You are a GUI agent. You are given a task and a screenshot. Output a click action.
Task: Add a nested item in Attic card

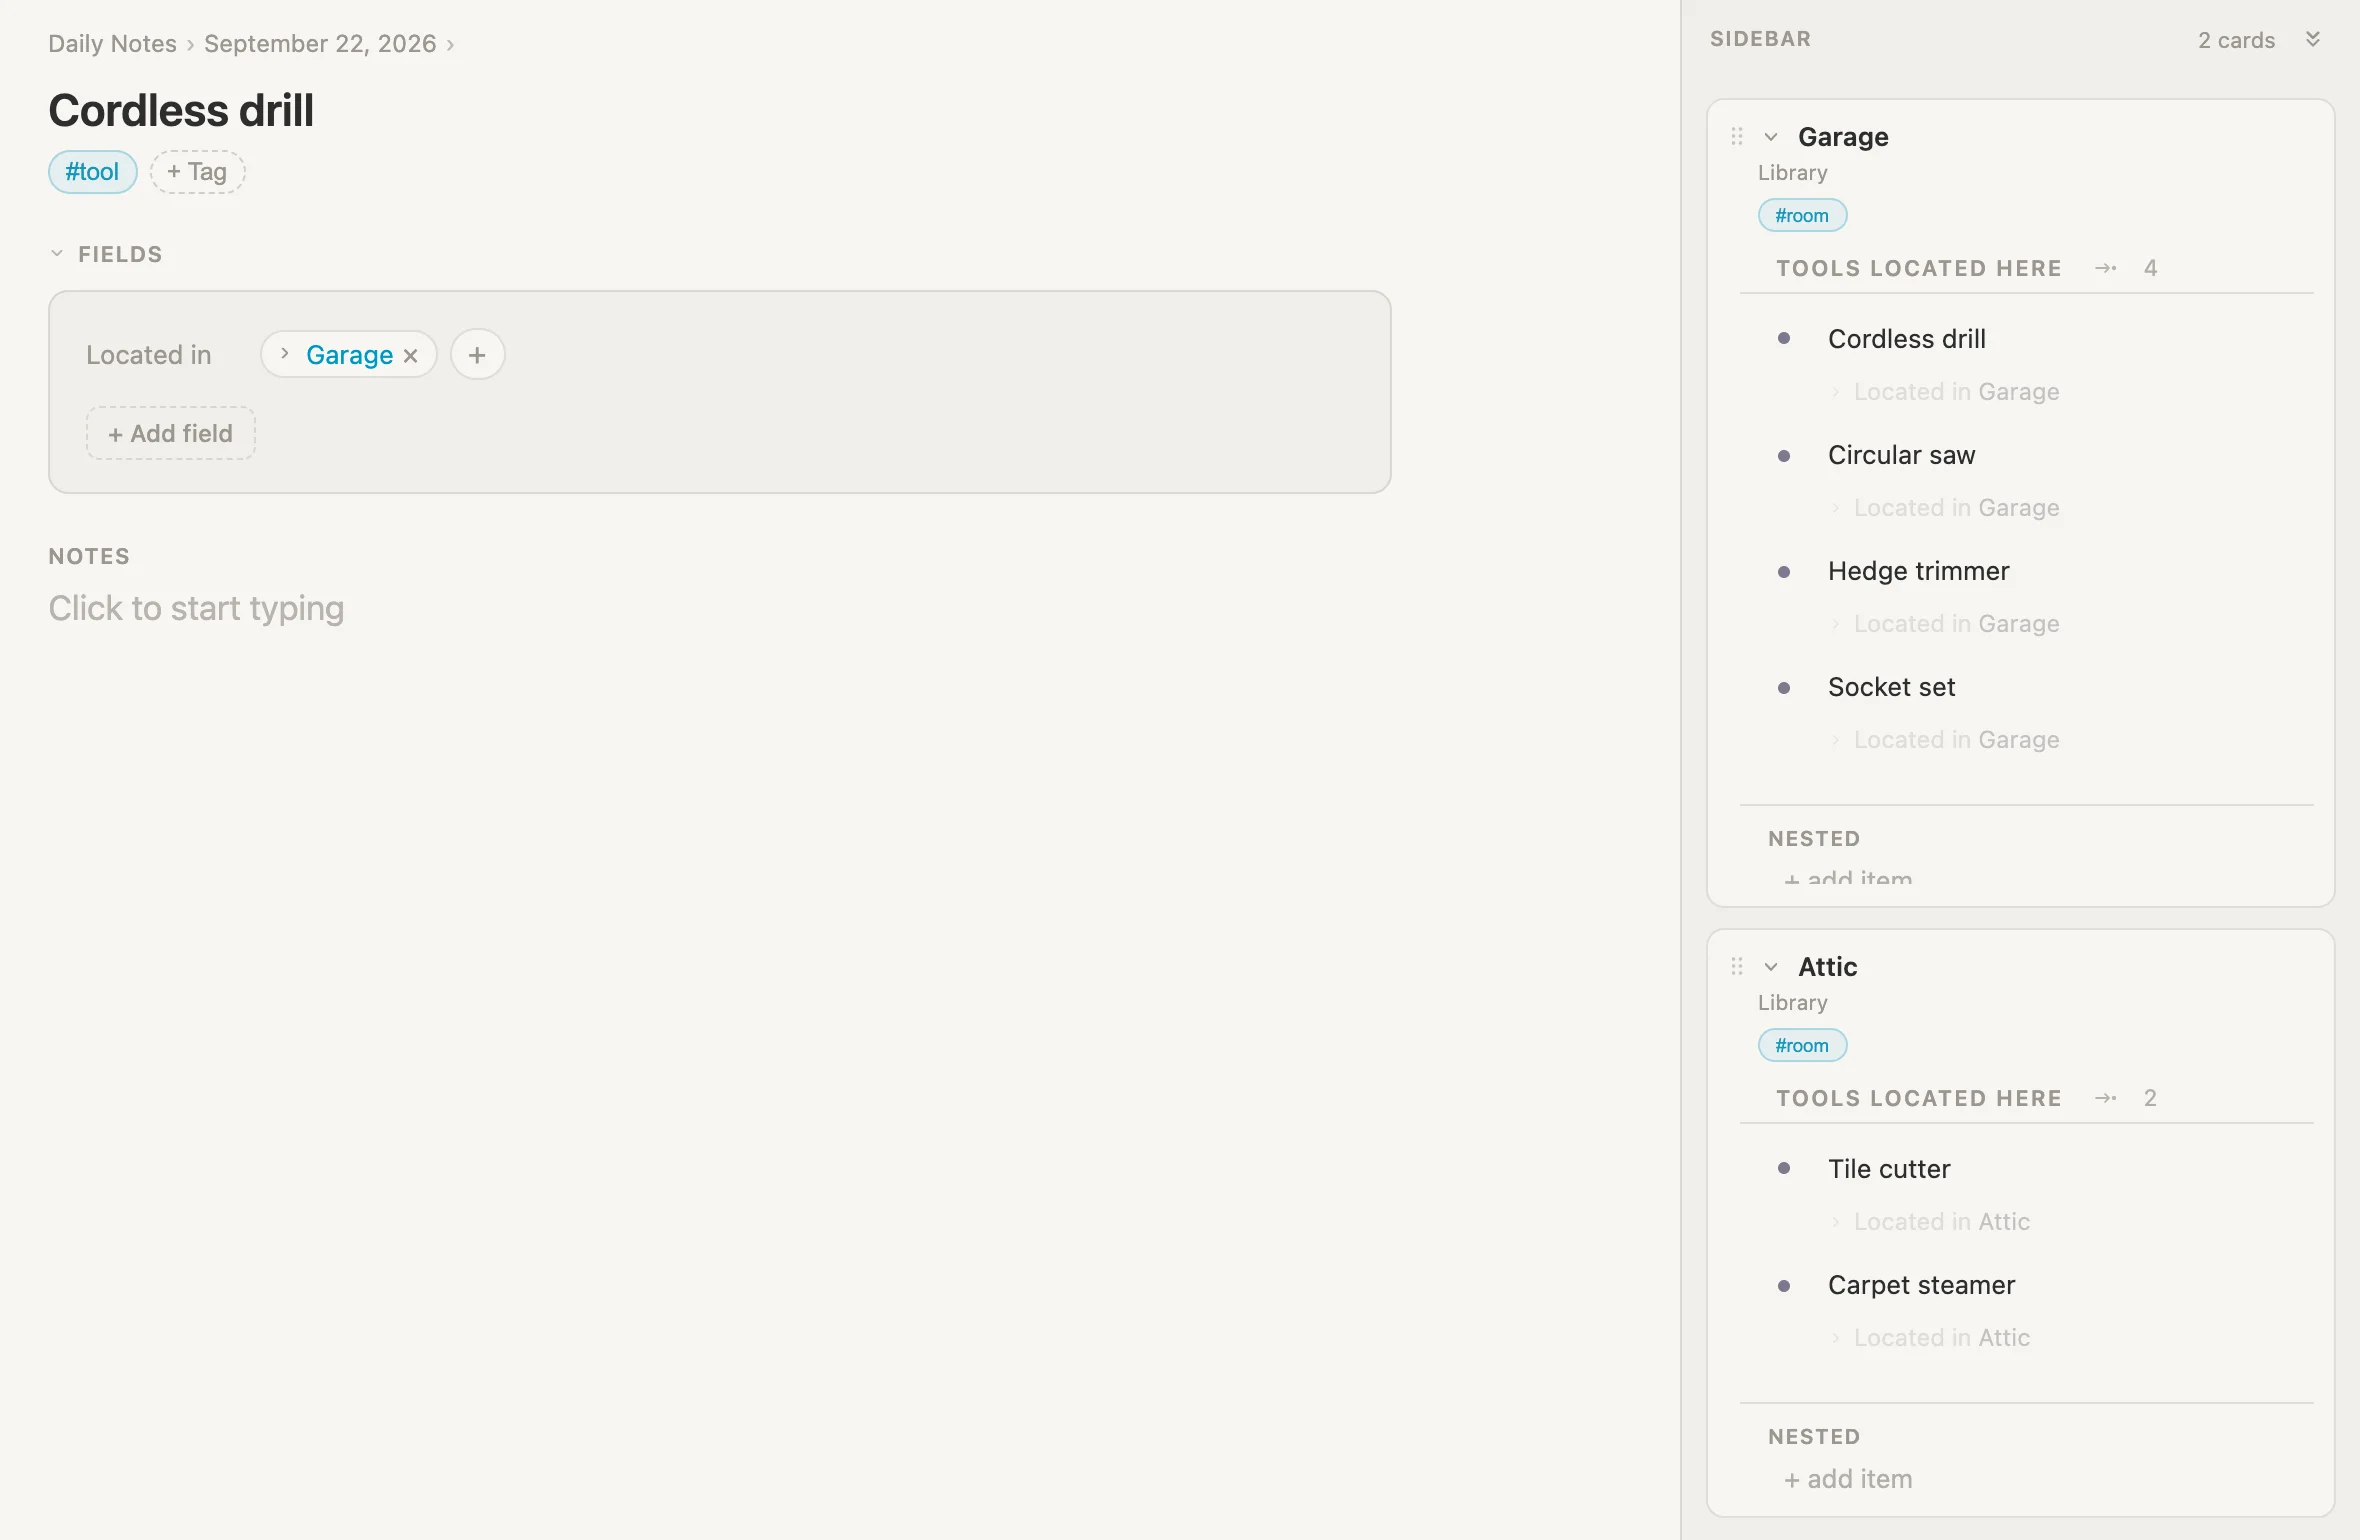point(1848,1479)
